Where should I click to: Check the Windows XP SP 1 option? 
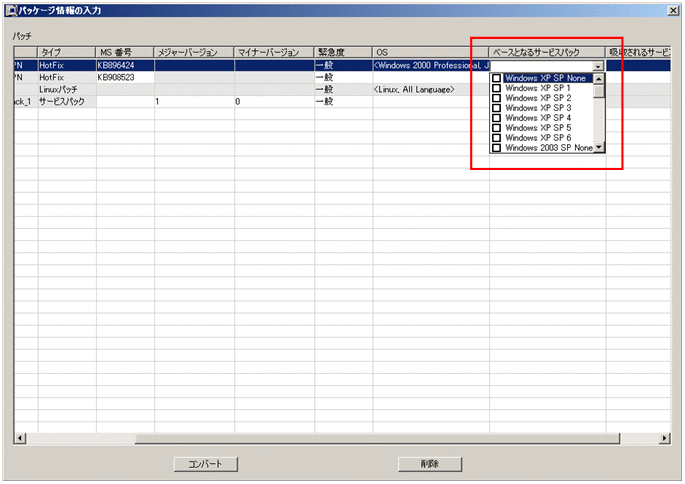pyautogui.click(x=496, y=88)
